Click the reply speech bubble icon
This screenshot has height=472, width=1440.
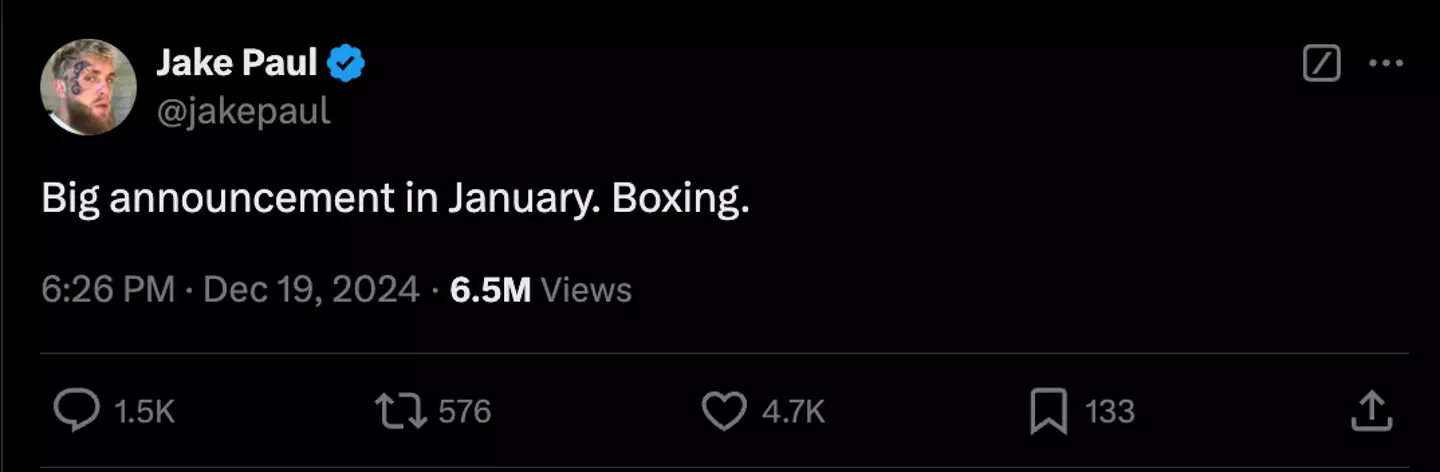(x=76, y=411)
